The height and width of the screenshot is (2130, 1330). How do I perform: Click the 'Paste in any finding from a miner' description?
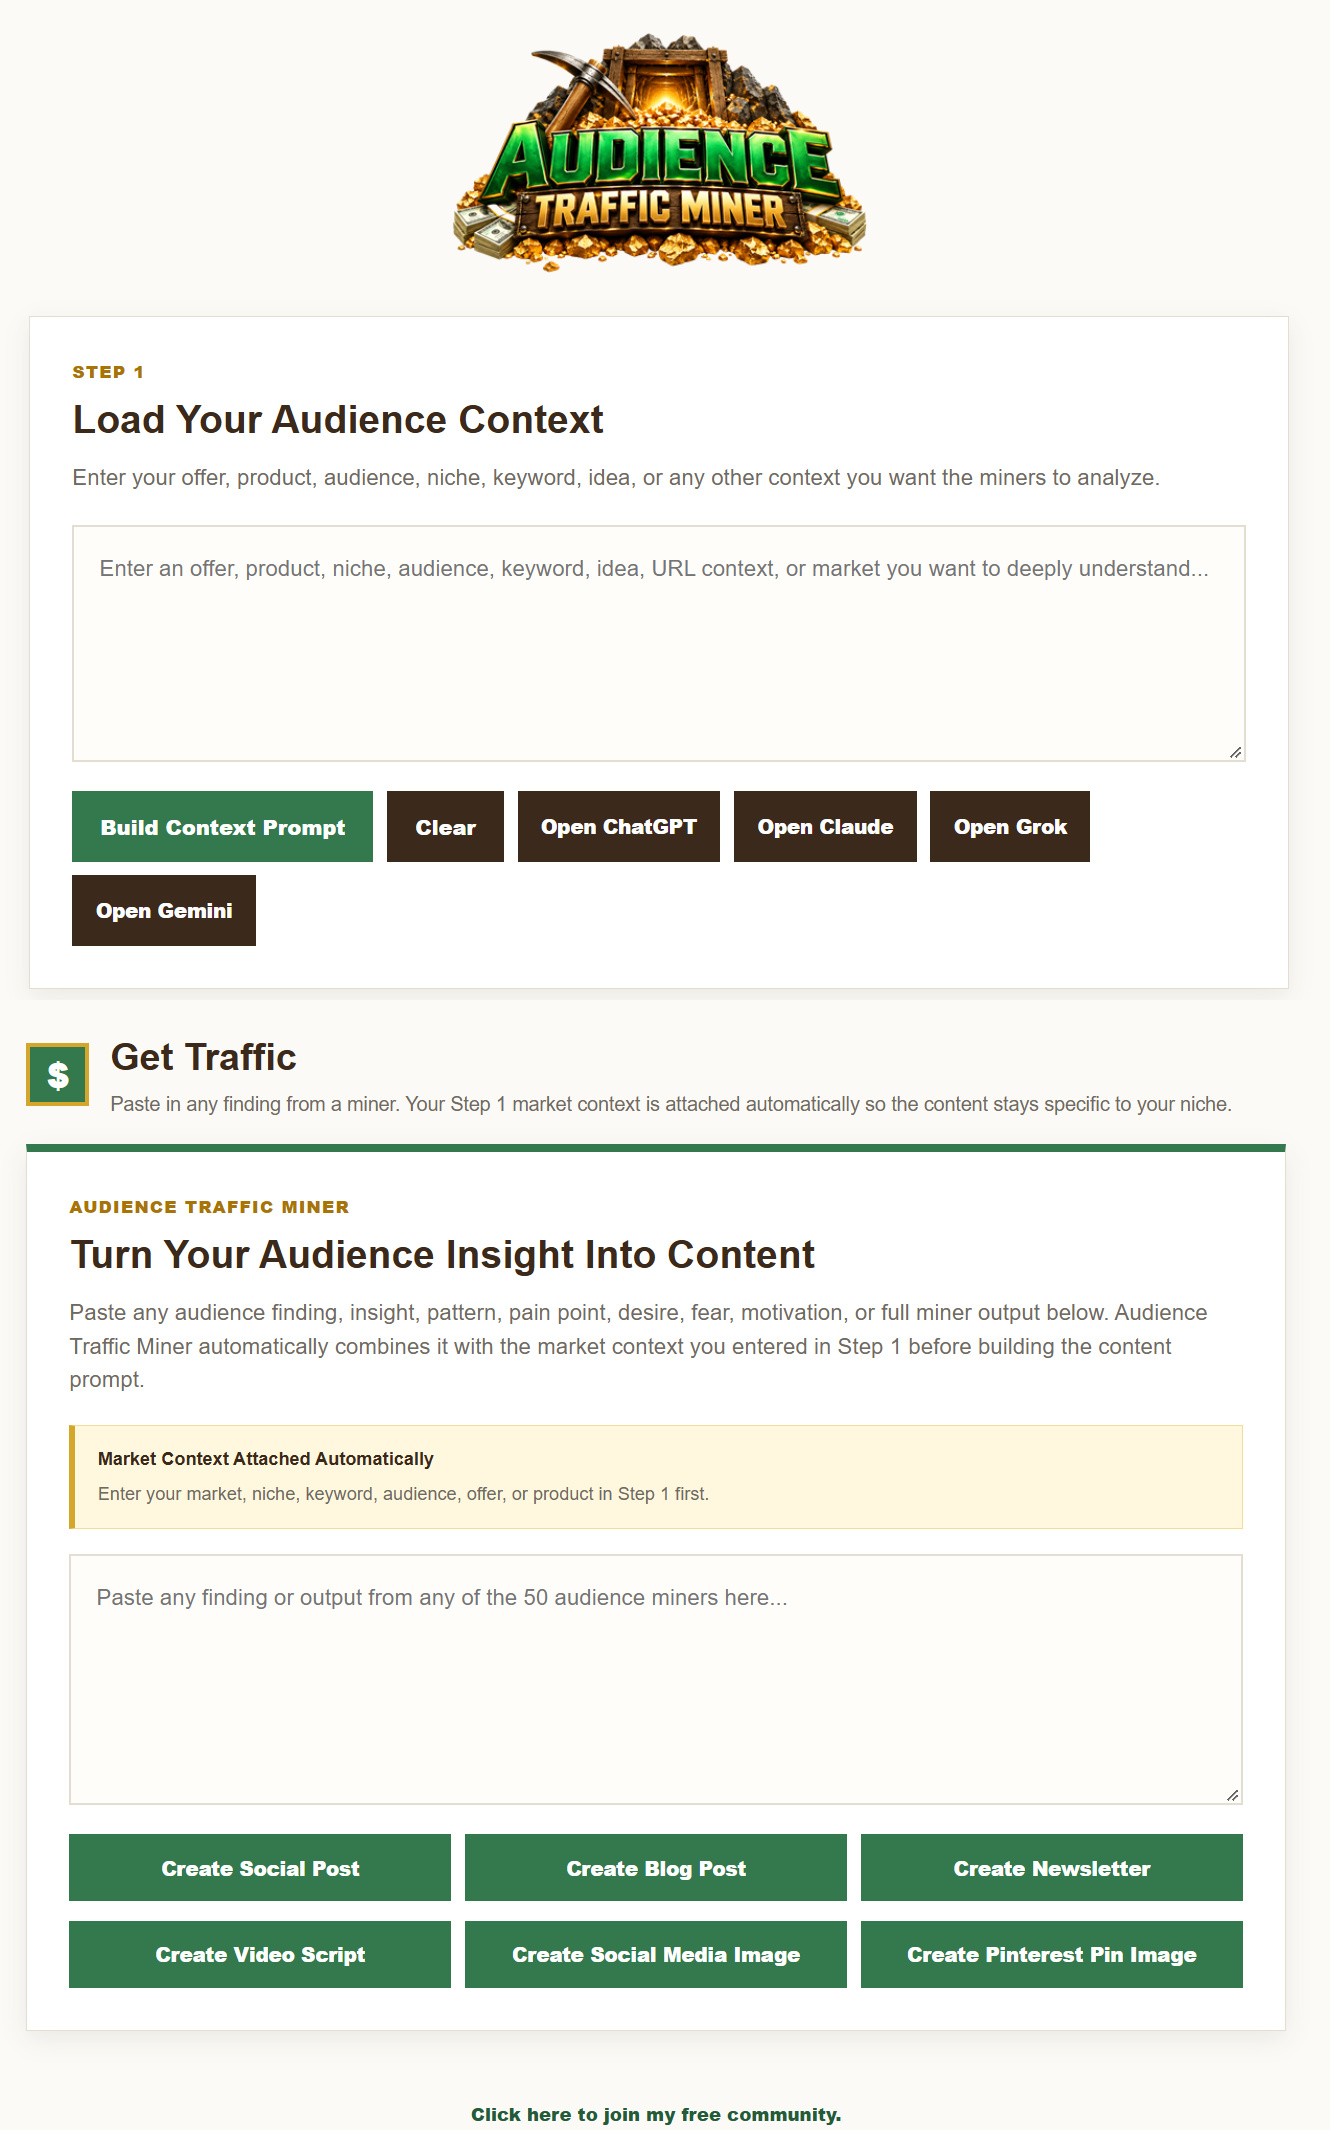tap(671, 1105)
